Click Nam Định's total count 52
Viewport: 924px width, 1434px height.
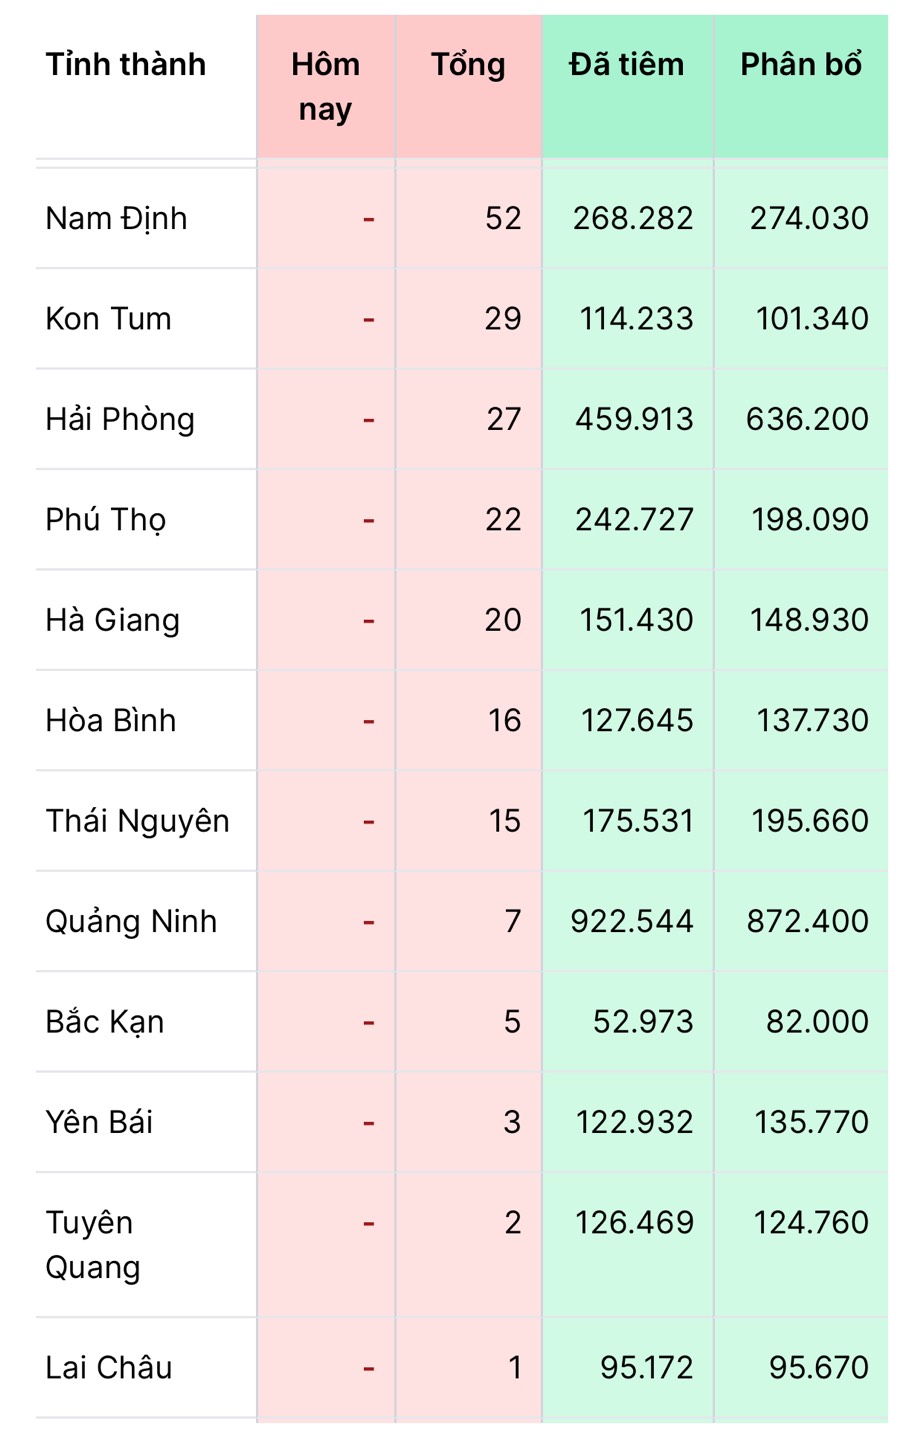(x=504, y=219)
